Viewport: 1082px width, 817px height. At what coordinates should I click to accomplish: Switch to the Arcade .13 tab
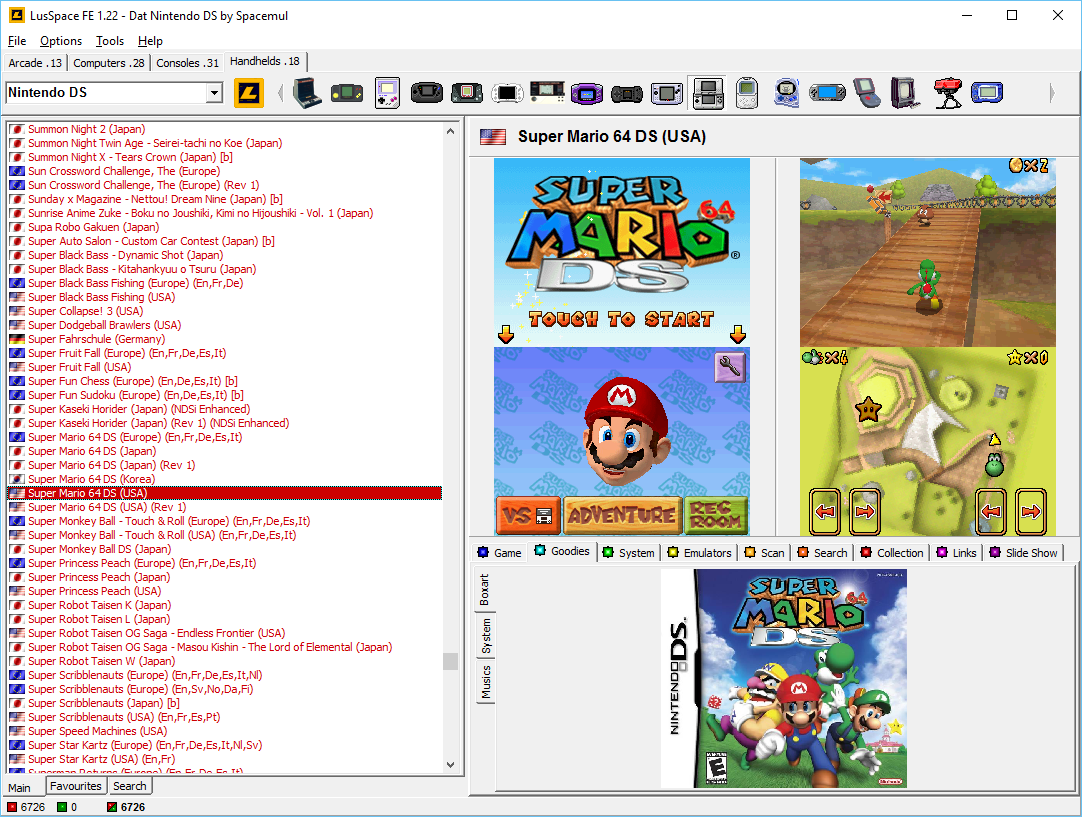point(35,63)
